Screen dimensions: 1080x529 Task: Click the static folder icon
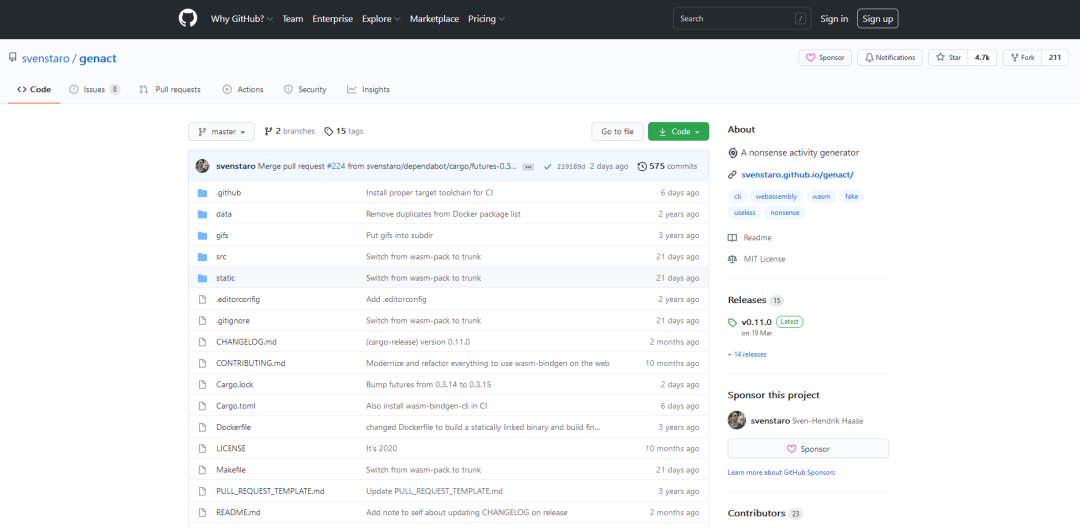pyautogui.click(x=202, y=278)
